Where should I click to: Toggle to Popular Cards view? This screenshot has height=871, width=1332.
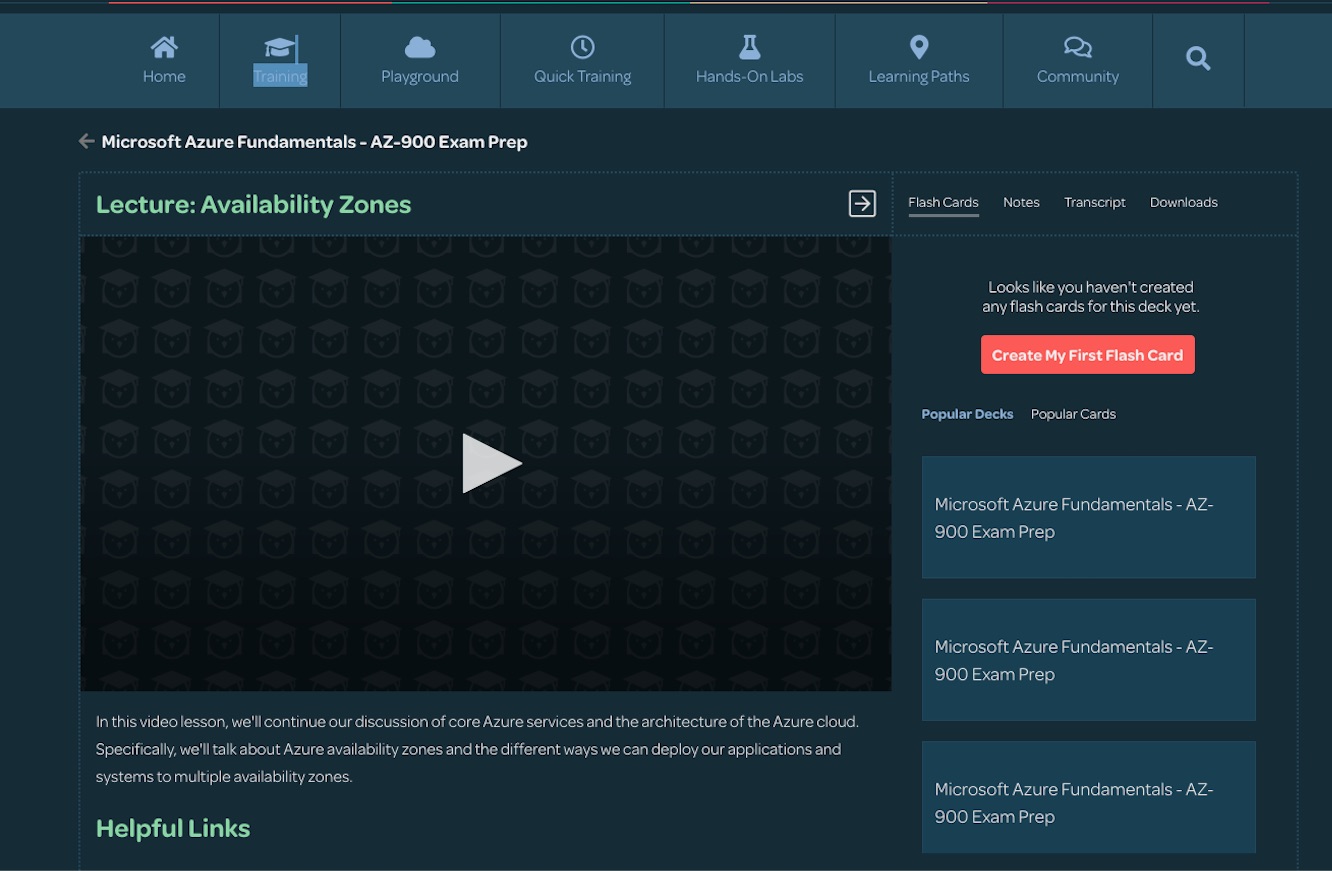(x=1073, y=413)
